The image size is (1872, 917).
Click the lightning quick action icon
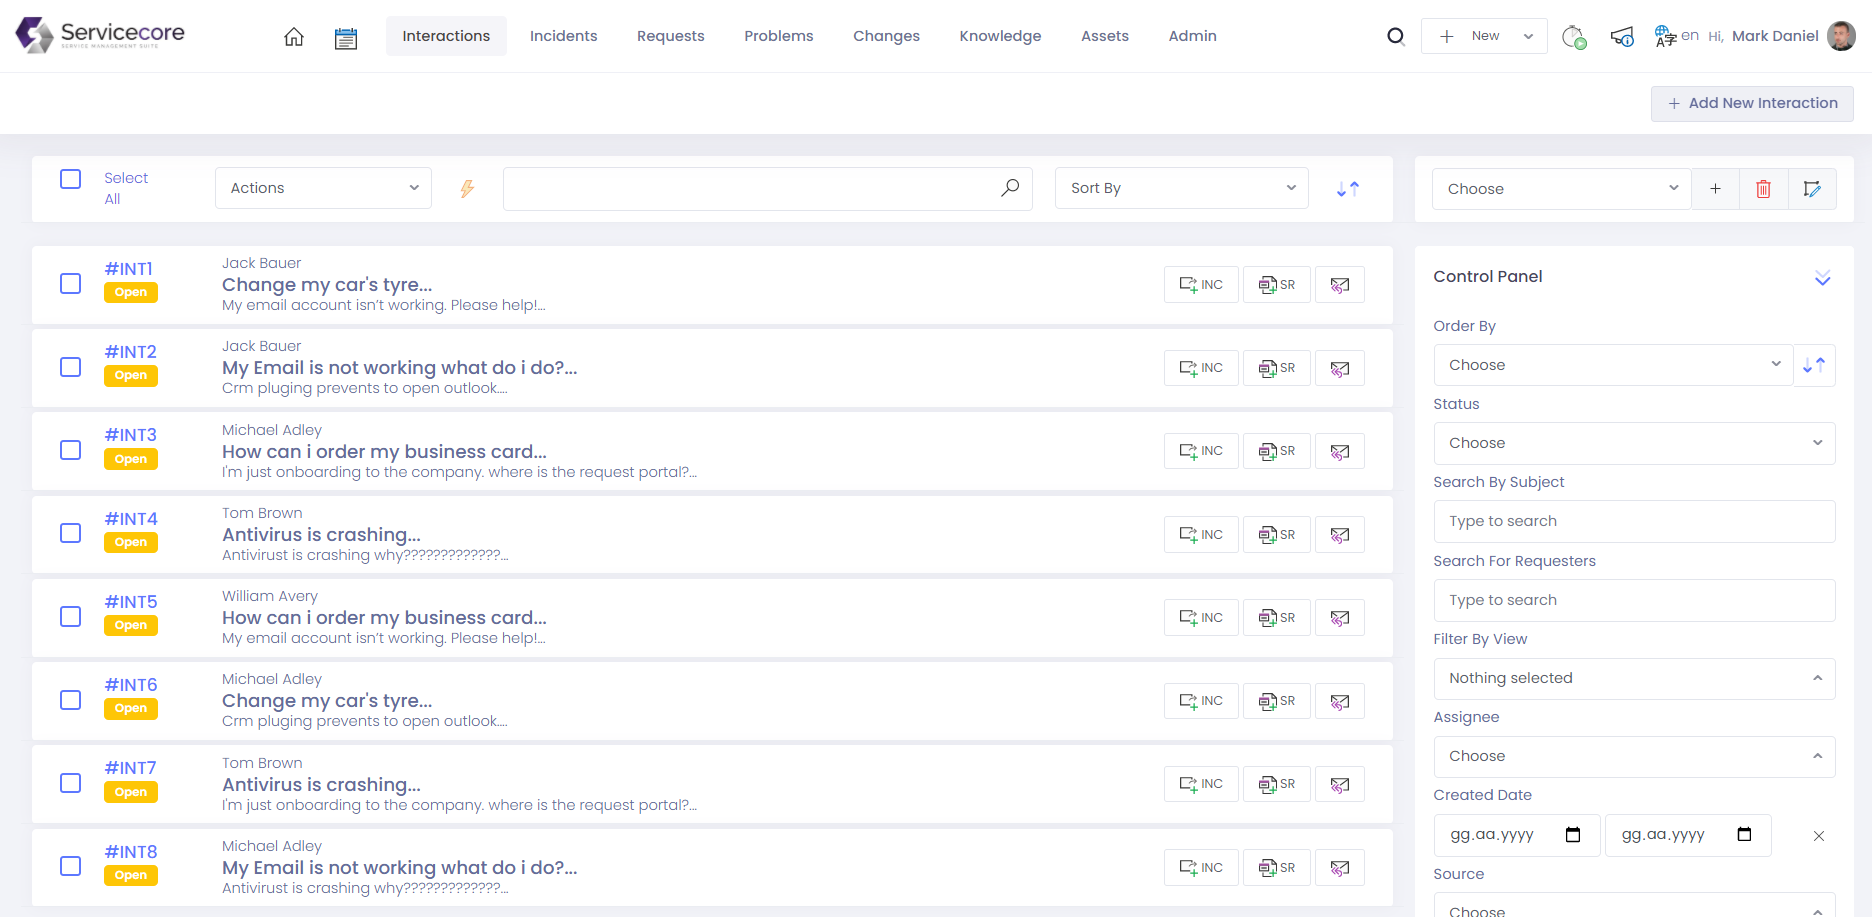pos(467,188)
